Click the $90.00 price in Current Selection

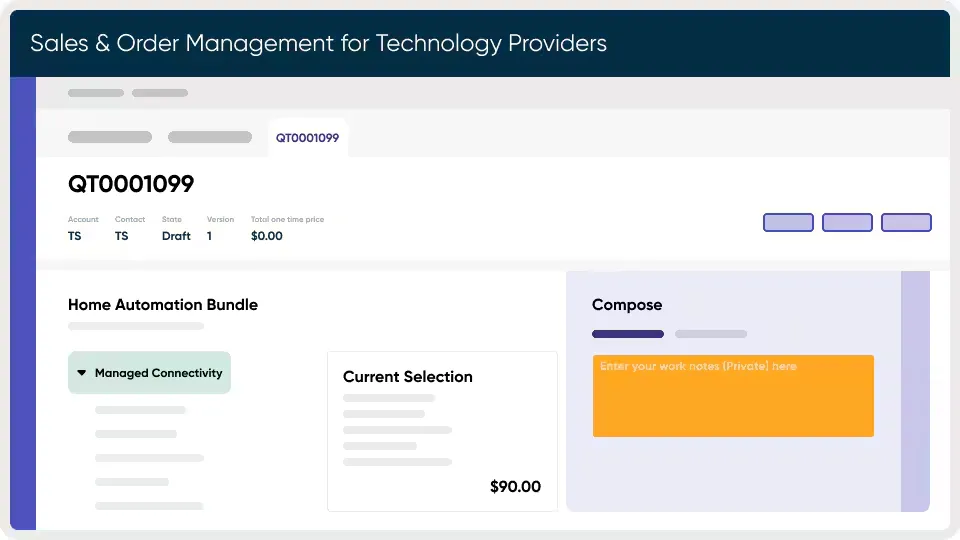(x=515, y=487)
